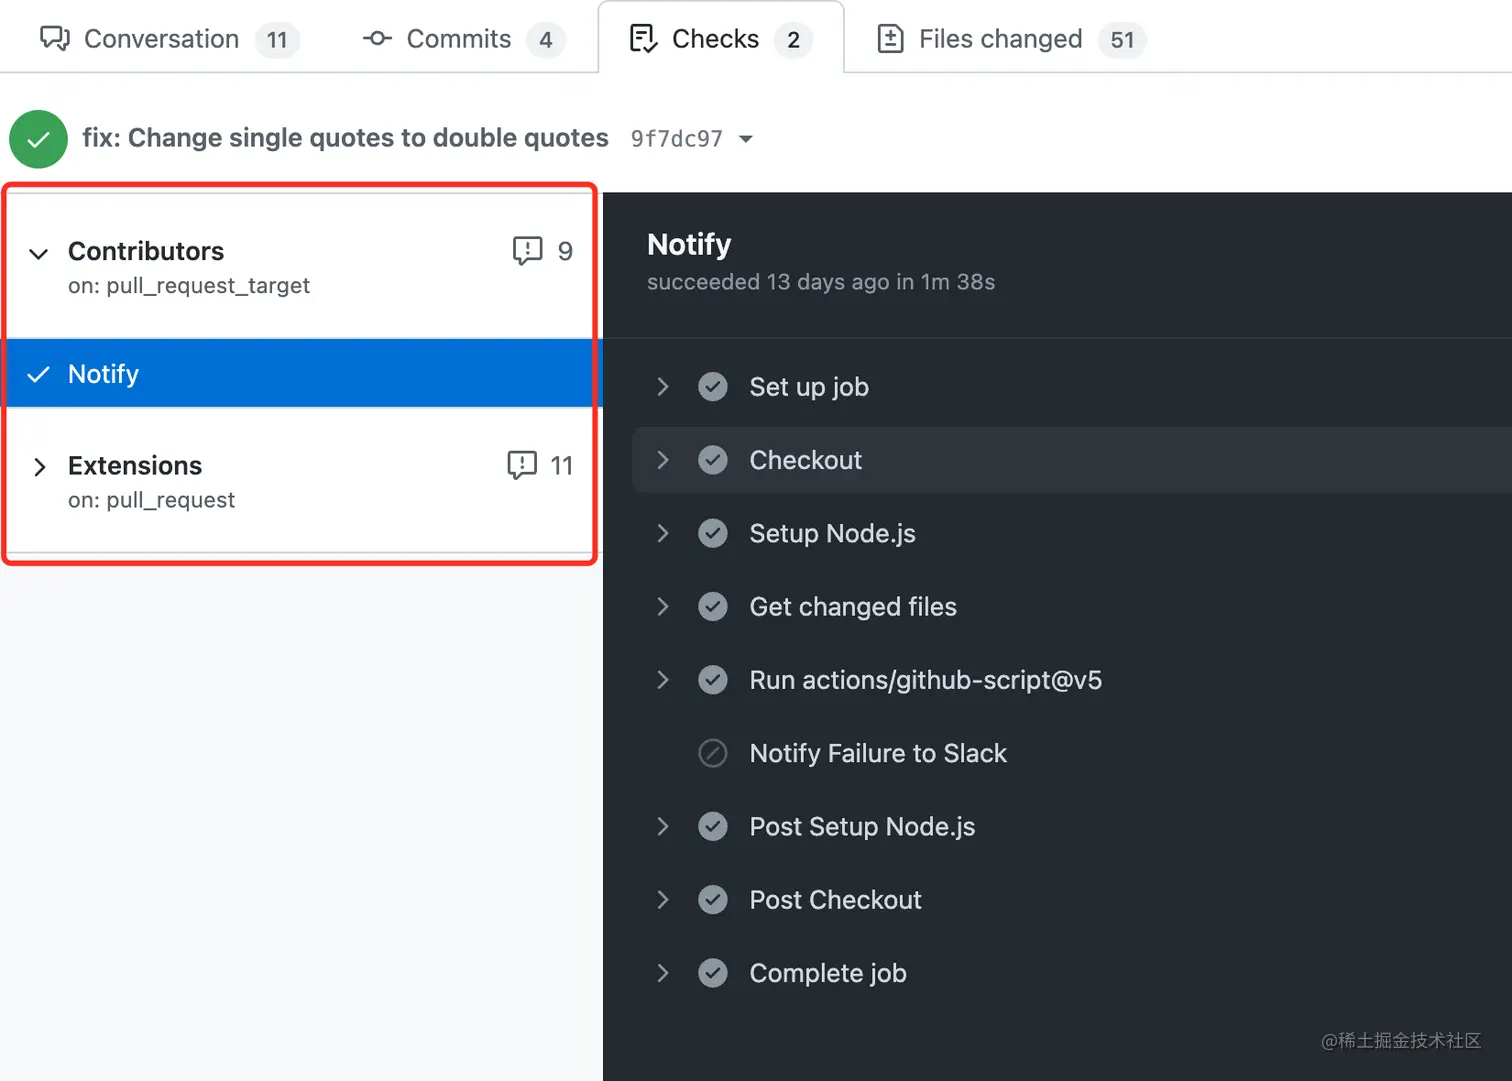Click the check icon for Get changed files

713,607
